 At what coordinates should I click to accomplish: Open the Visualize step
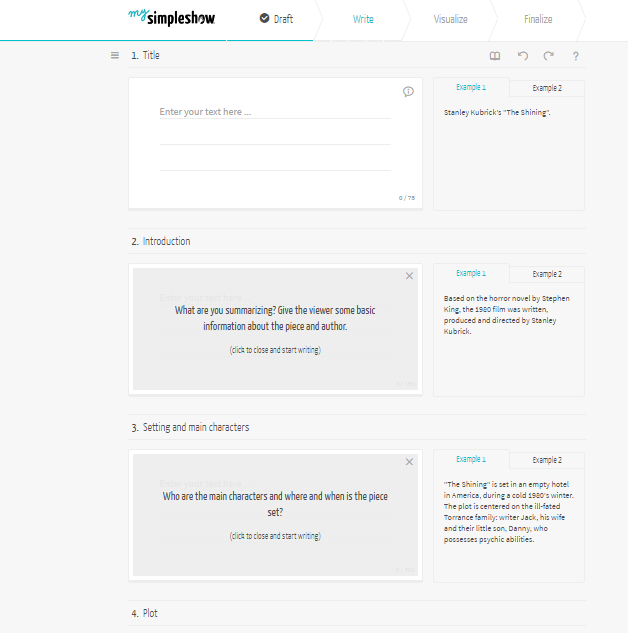point(450,19)
